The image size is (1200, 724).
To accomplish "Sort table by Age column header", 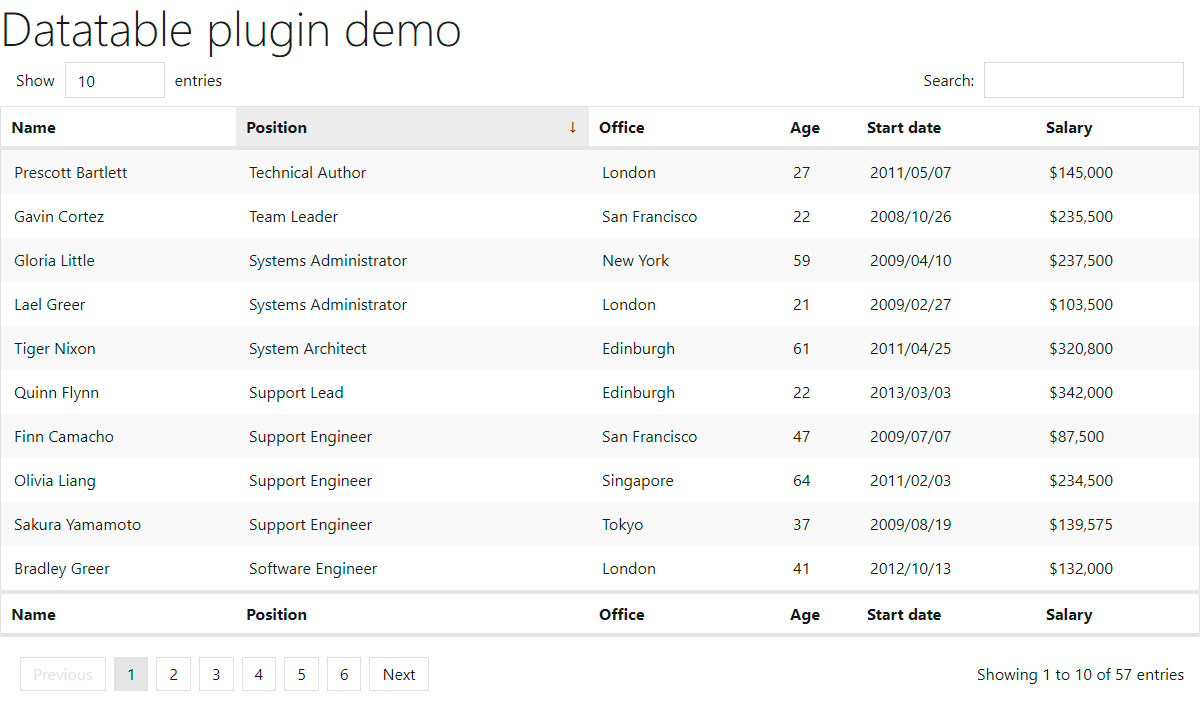I will [804, 127].
